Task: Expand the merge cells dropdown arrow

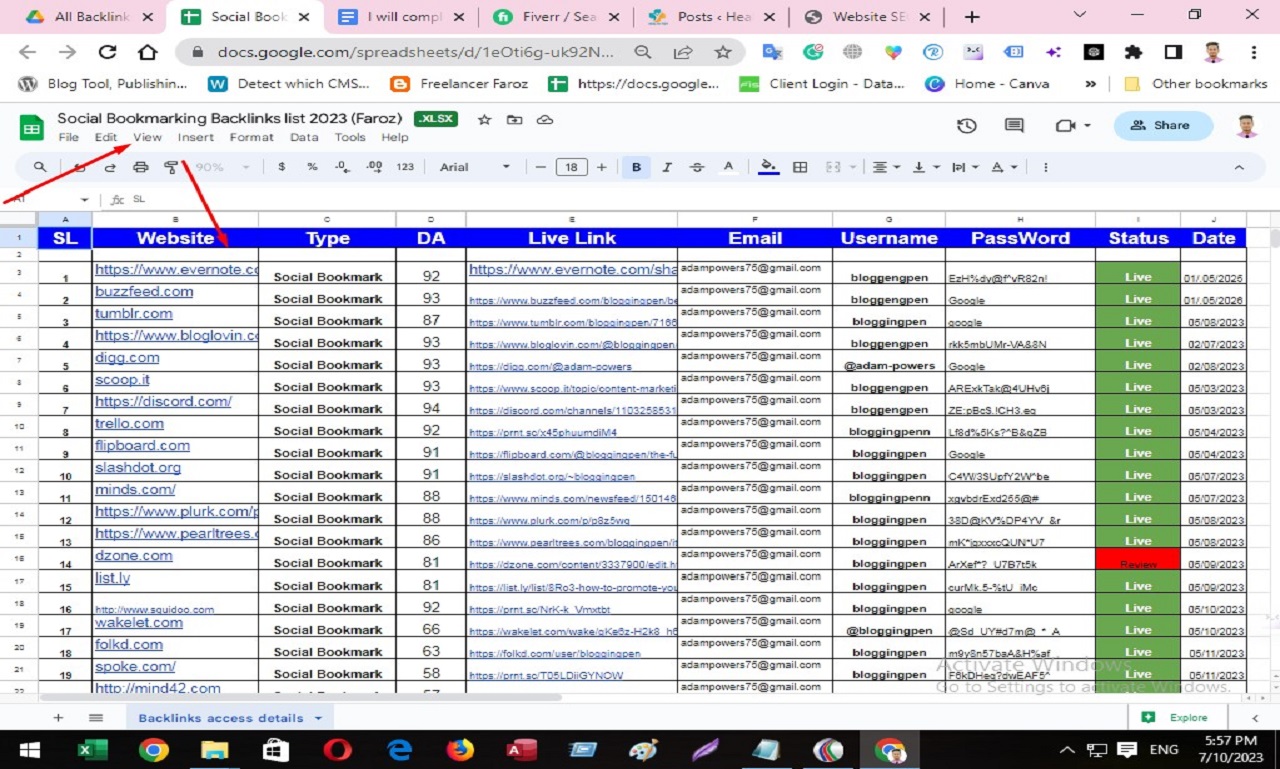Action: click(851, 167)
